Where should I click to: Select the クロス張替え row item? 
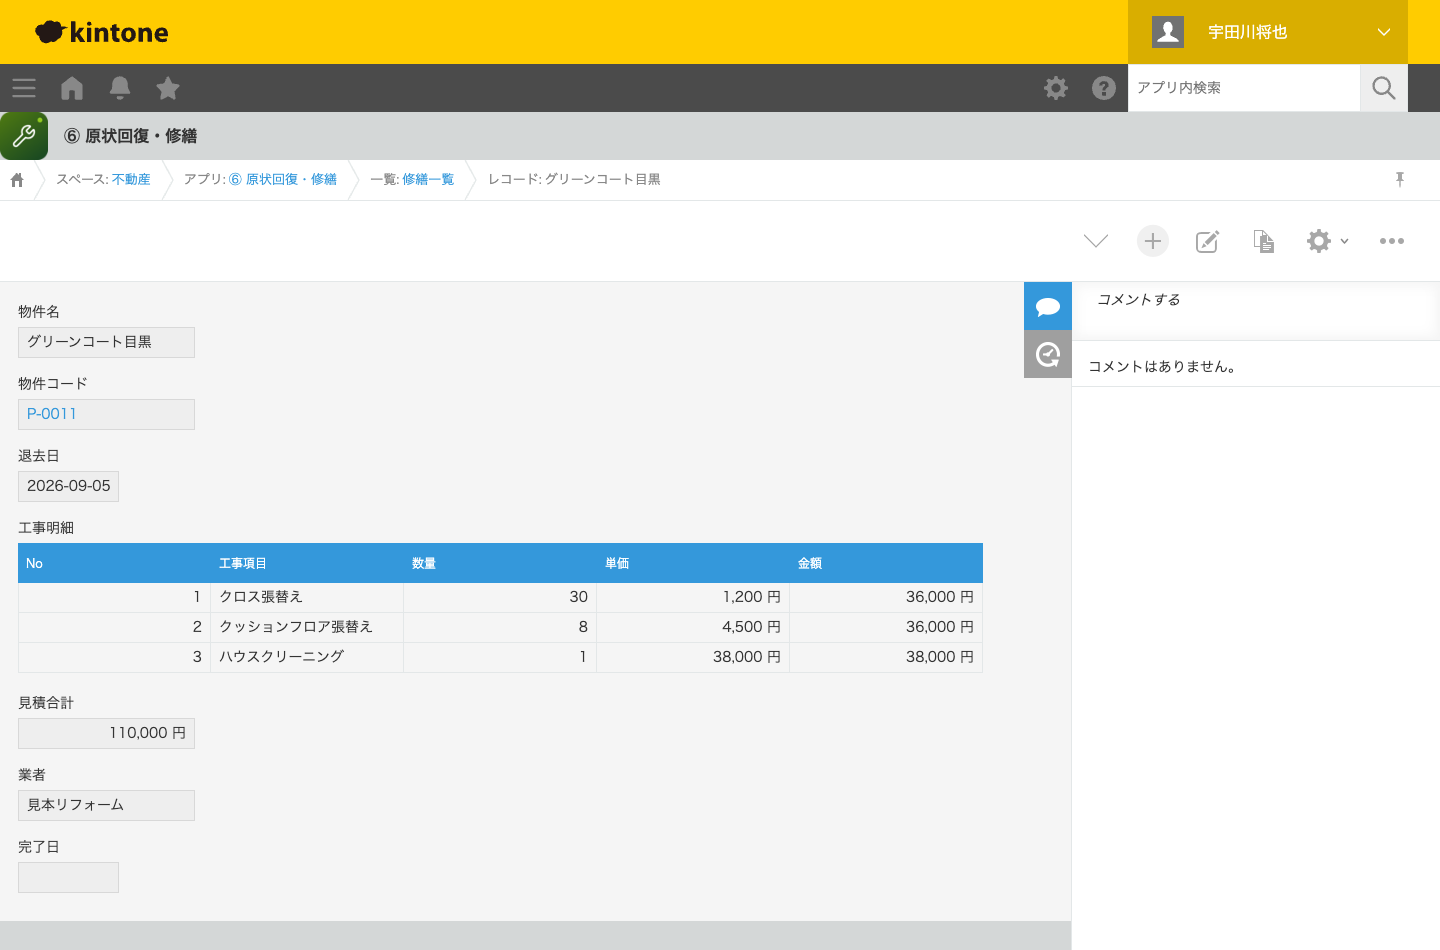pos(307,597)
